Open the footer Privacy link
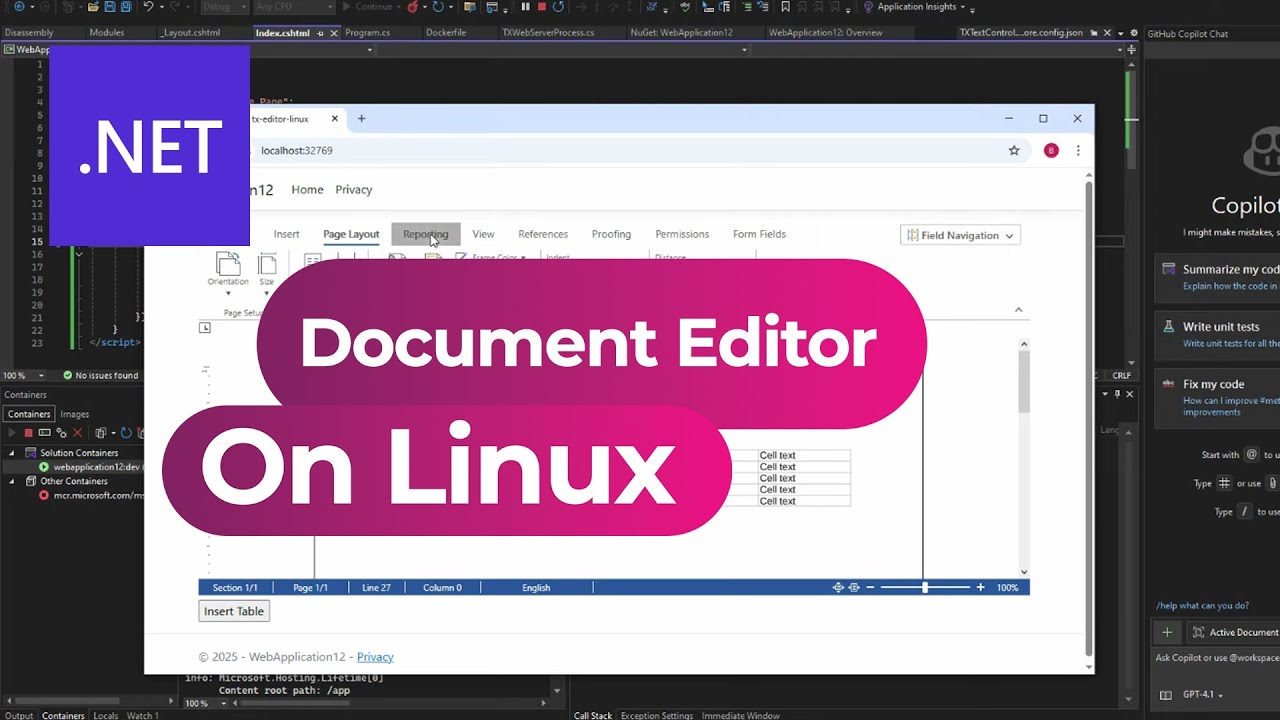Image resolution: width=1280 pixels, height=720 pixels. [375, 657]
